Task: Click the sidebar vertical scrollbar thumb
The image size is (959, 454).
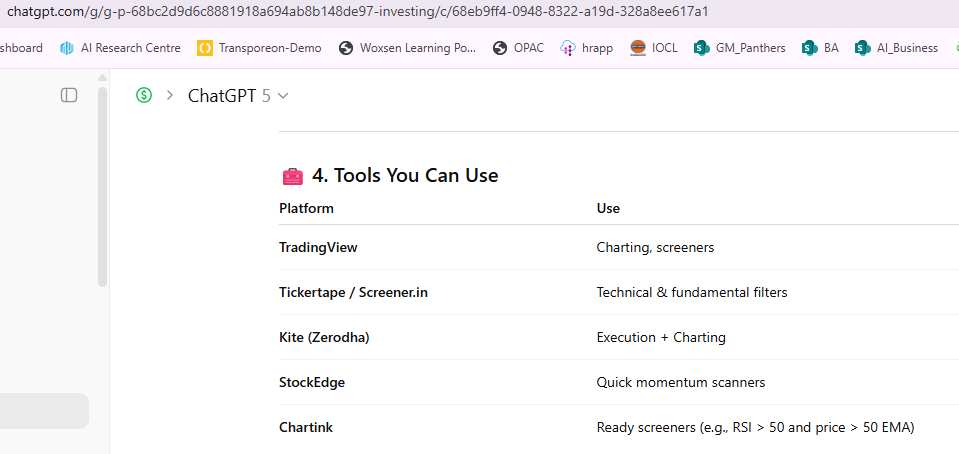Action: click(102, 187)
